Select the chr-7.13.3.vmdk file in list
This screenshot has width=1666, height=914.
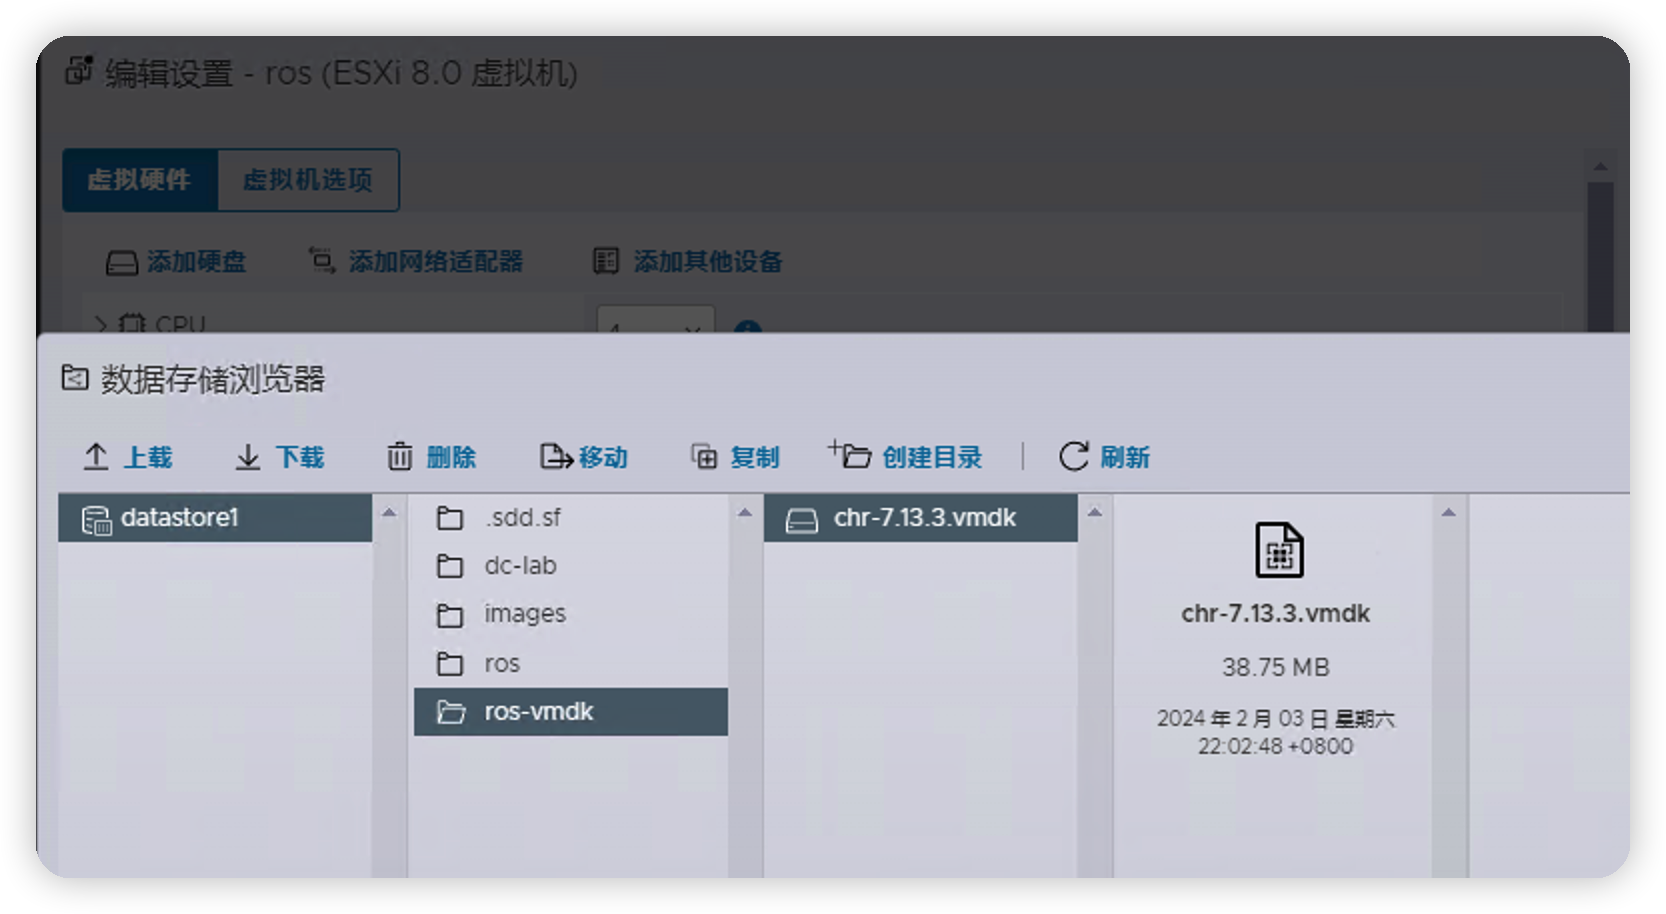(921, 518)
